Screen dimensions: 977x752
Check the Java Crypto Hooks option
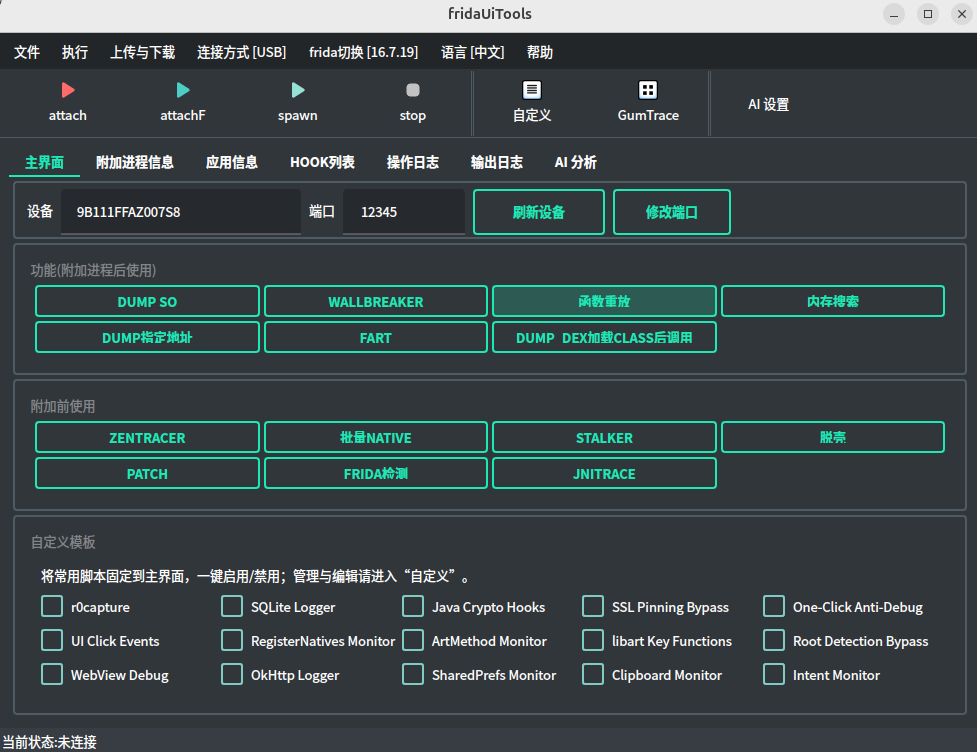click(412, 606)
